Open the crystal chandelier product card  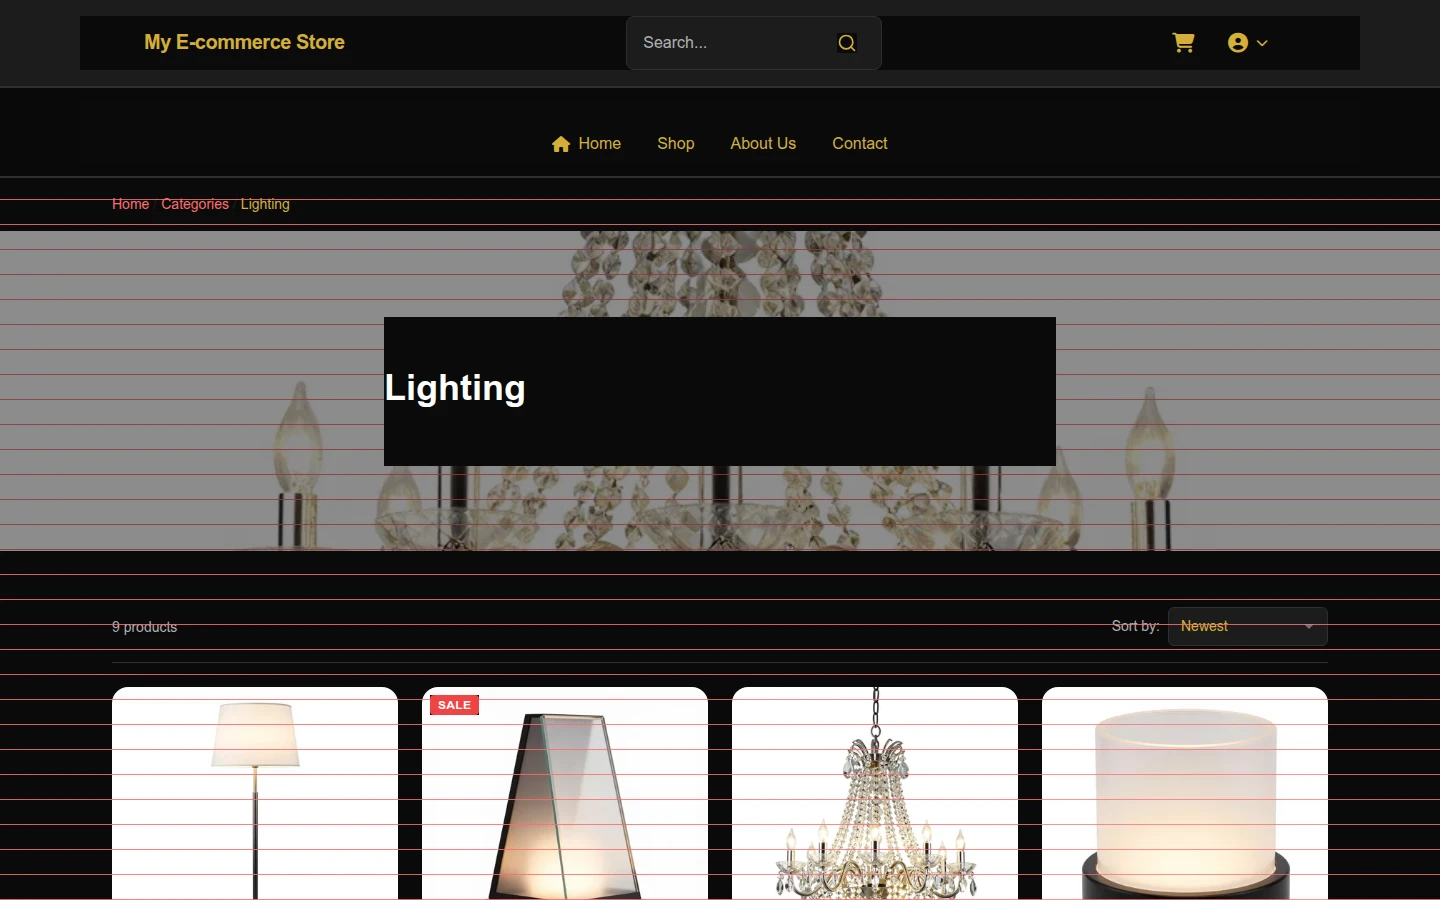[875, 793]
